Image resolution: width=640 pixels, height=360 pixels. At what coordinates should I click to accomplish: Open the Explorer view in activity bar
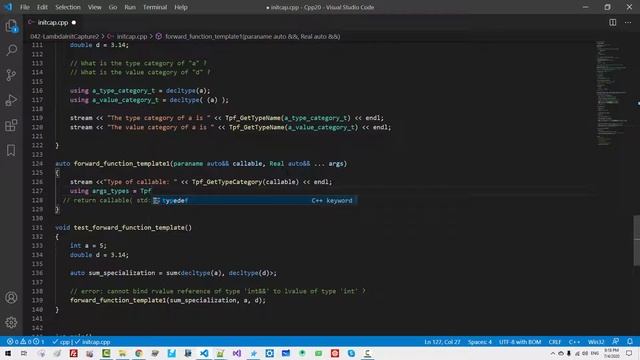tap(11, 26)
